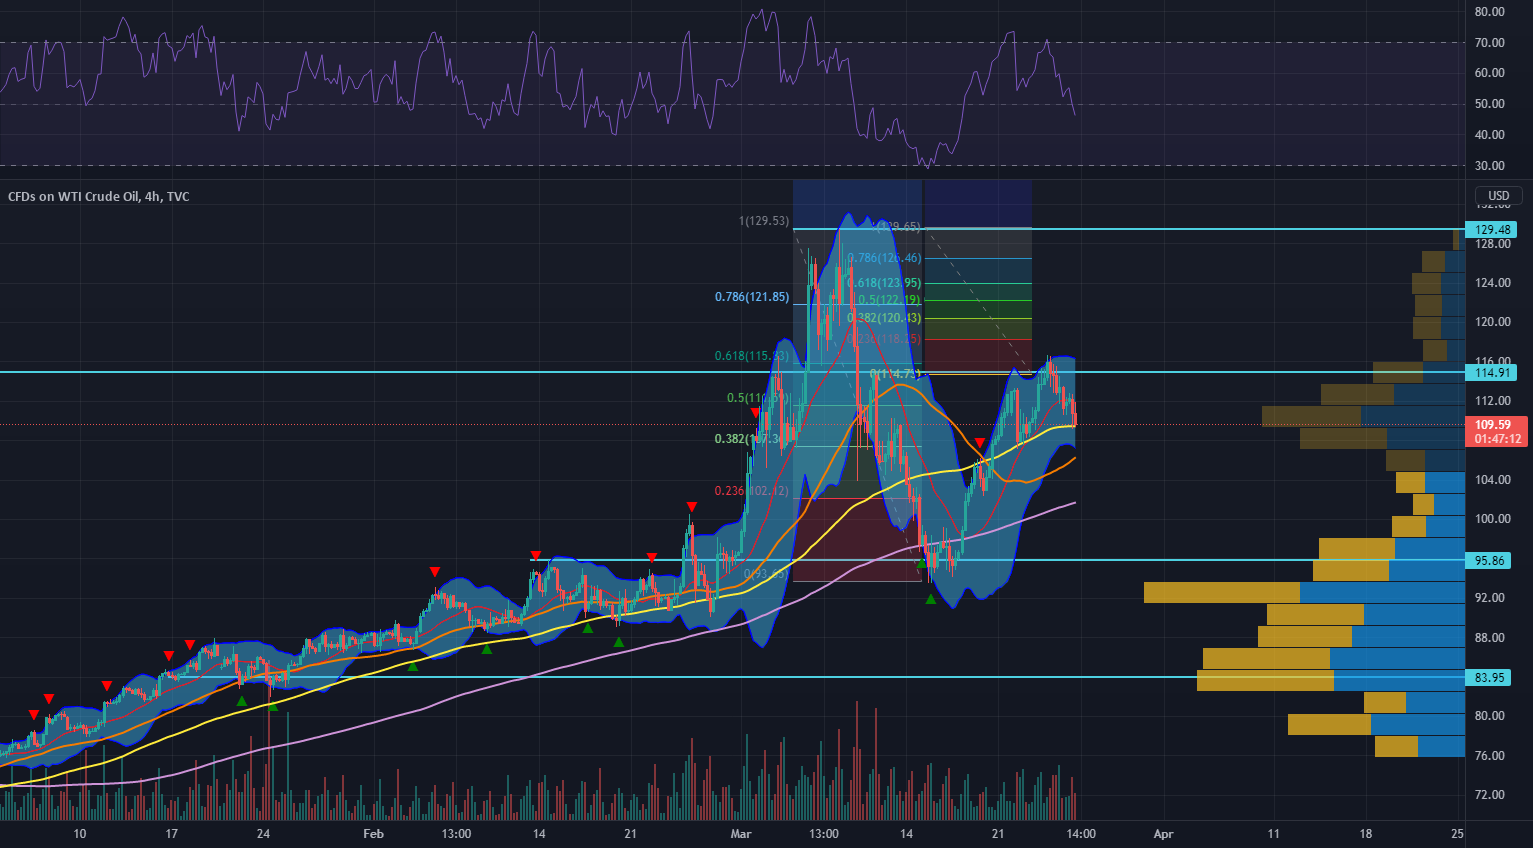This screenshot has height=848, width=1533.
Task: Select the 114.91 horizontal line price label
Action: pos(1491,373)
